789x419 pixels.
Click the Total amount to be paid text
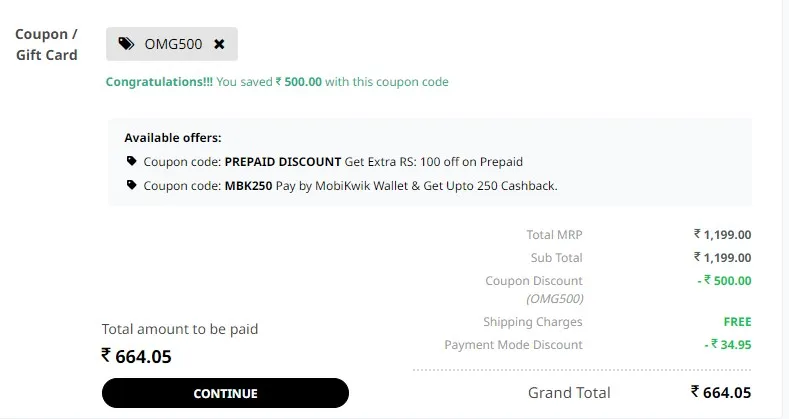[180, 329]
